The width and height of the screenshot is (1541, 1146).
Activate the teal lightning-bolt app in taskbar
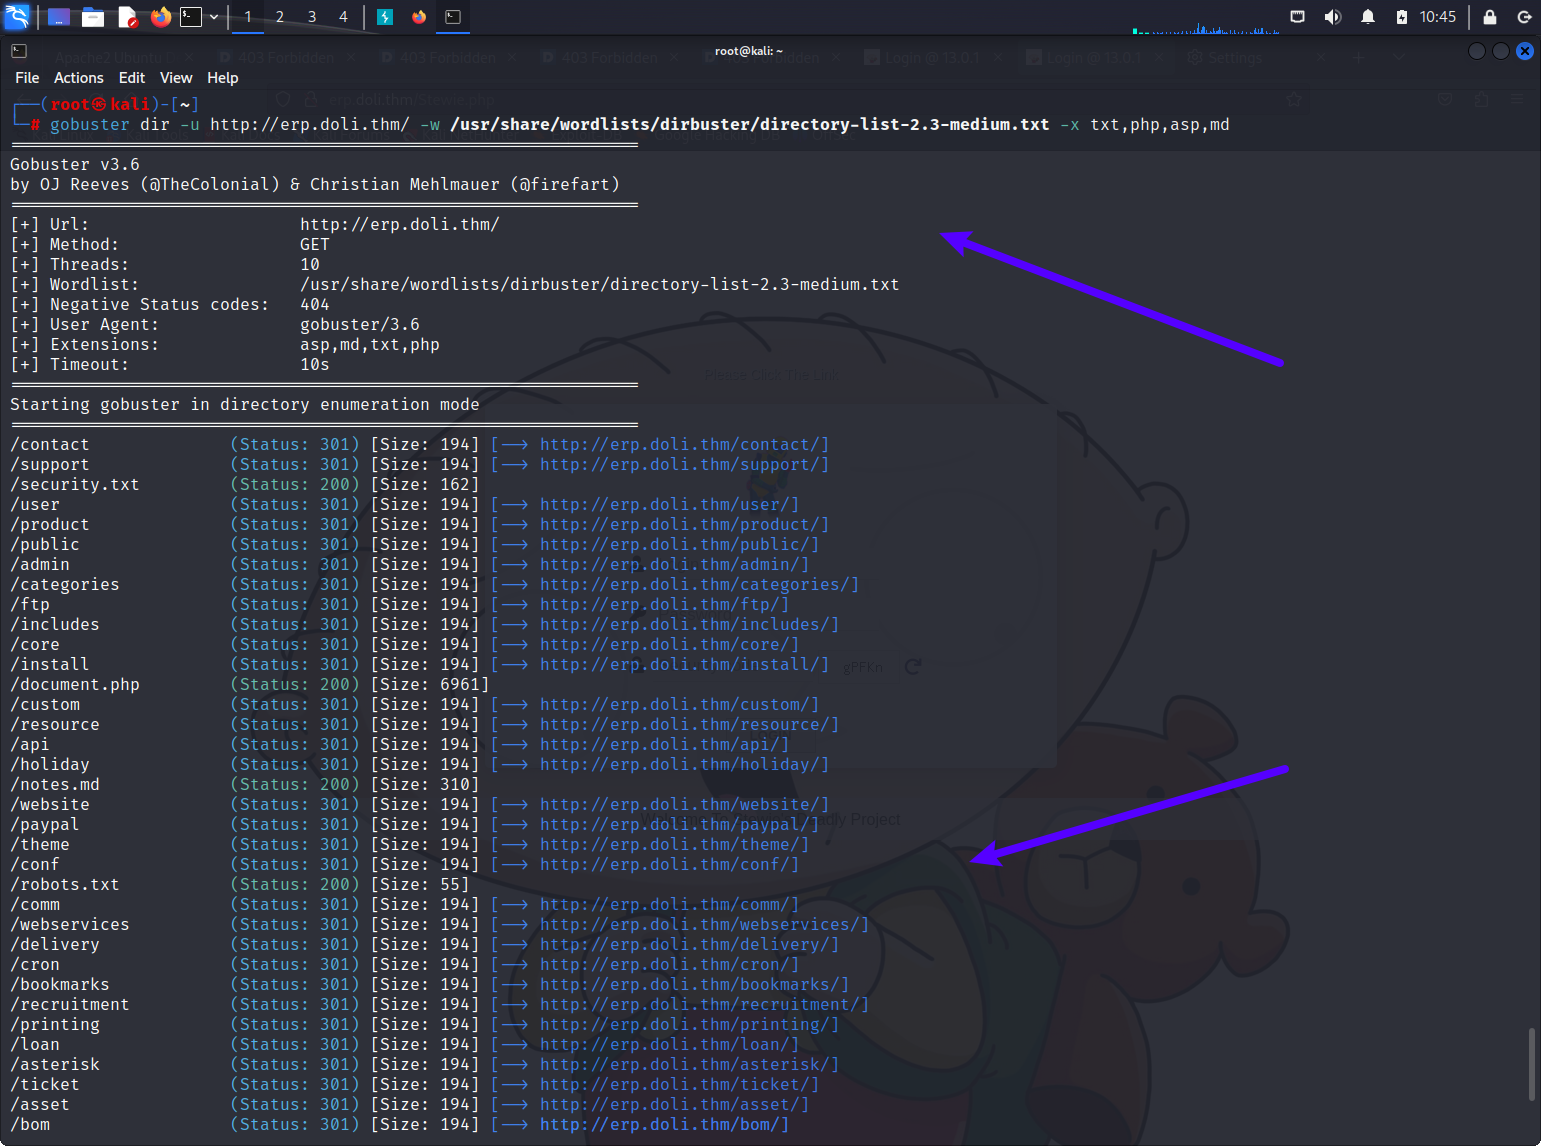coord(385,17)
